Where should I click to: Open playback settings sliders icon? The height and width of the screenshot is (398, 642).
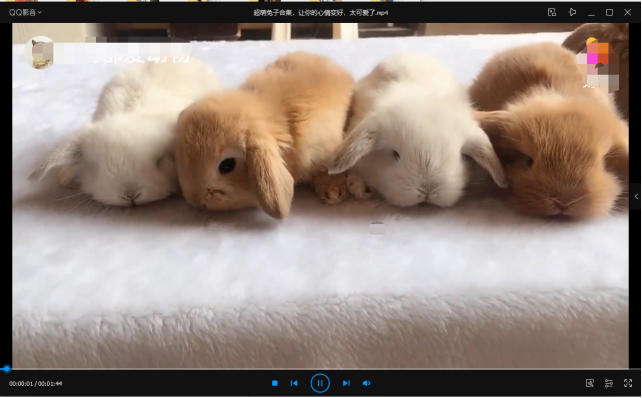point(609,383)
